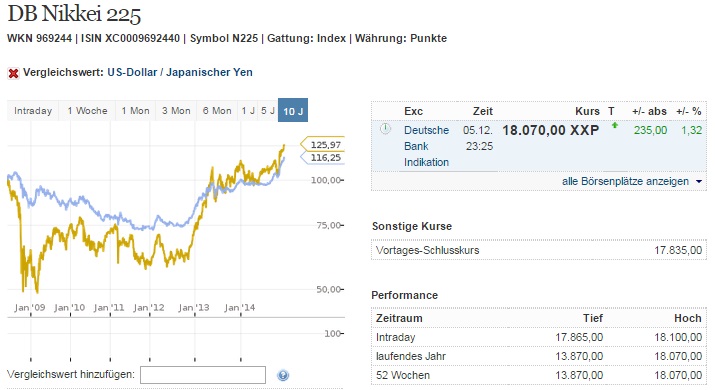Click the 23:25 time value
This screenshot has height=390, width=715.
point(479,146)
